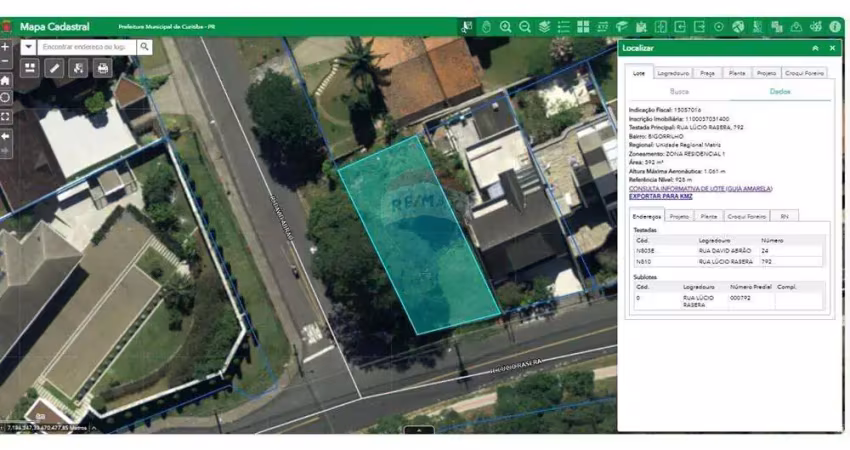Image resolution: width=850 pixels, height=450 pixels.
Task: Open the Croqui Foreiro tab at top
Action: (x=805, y=73)
